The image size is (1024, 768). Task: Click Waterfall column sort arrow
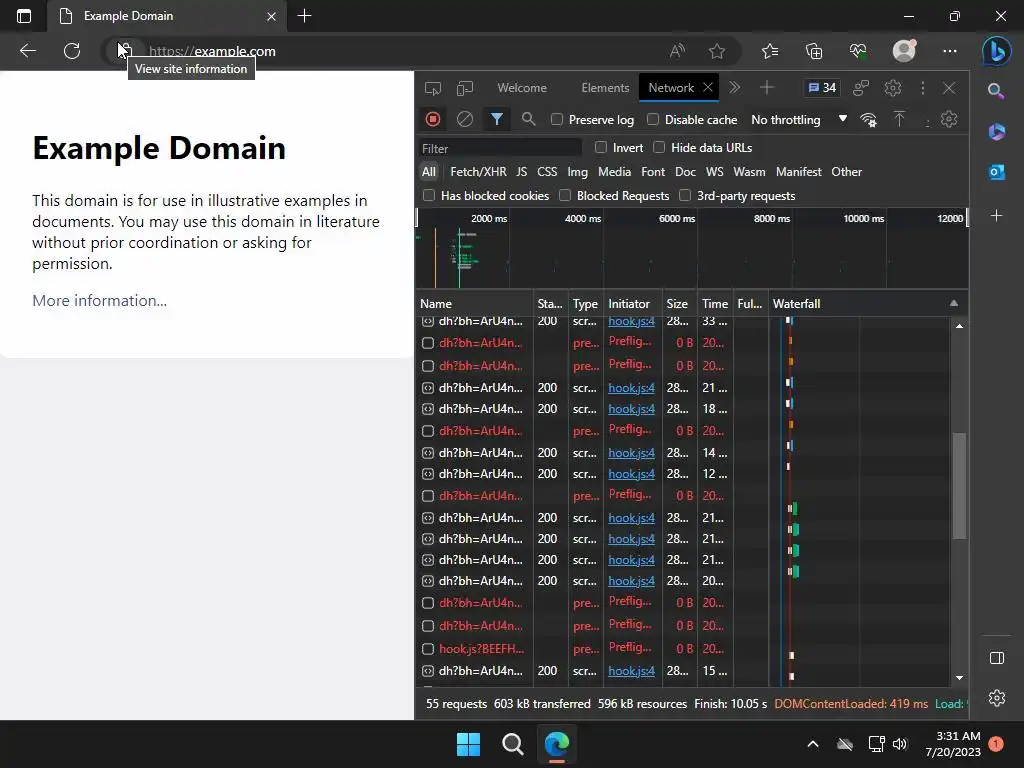pyautogui.click(x=953, y=303)
